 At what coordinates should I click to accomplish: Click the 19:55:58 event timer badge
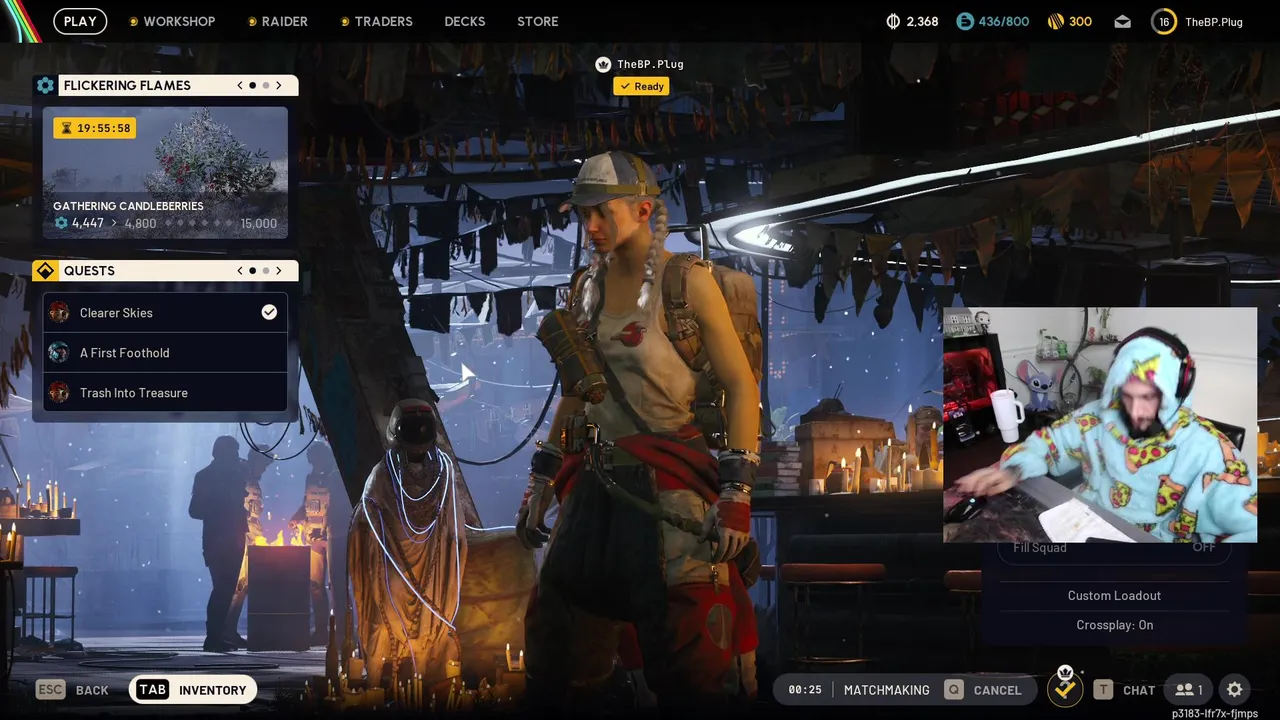point(94,128)
